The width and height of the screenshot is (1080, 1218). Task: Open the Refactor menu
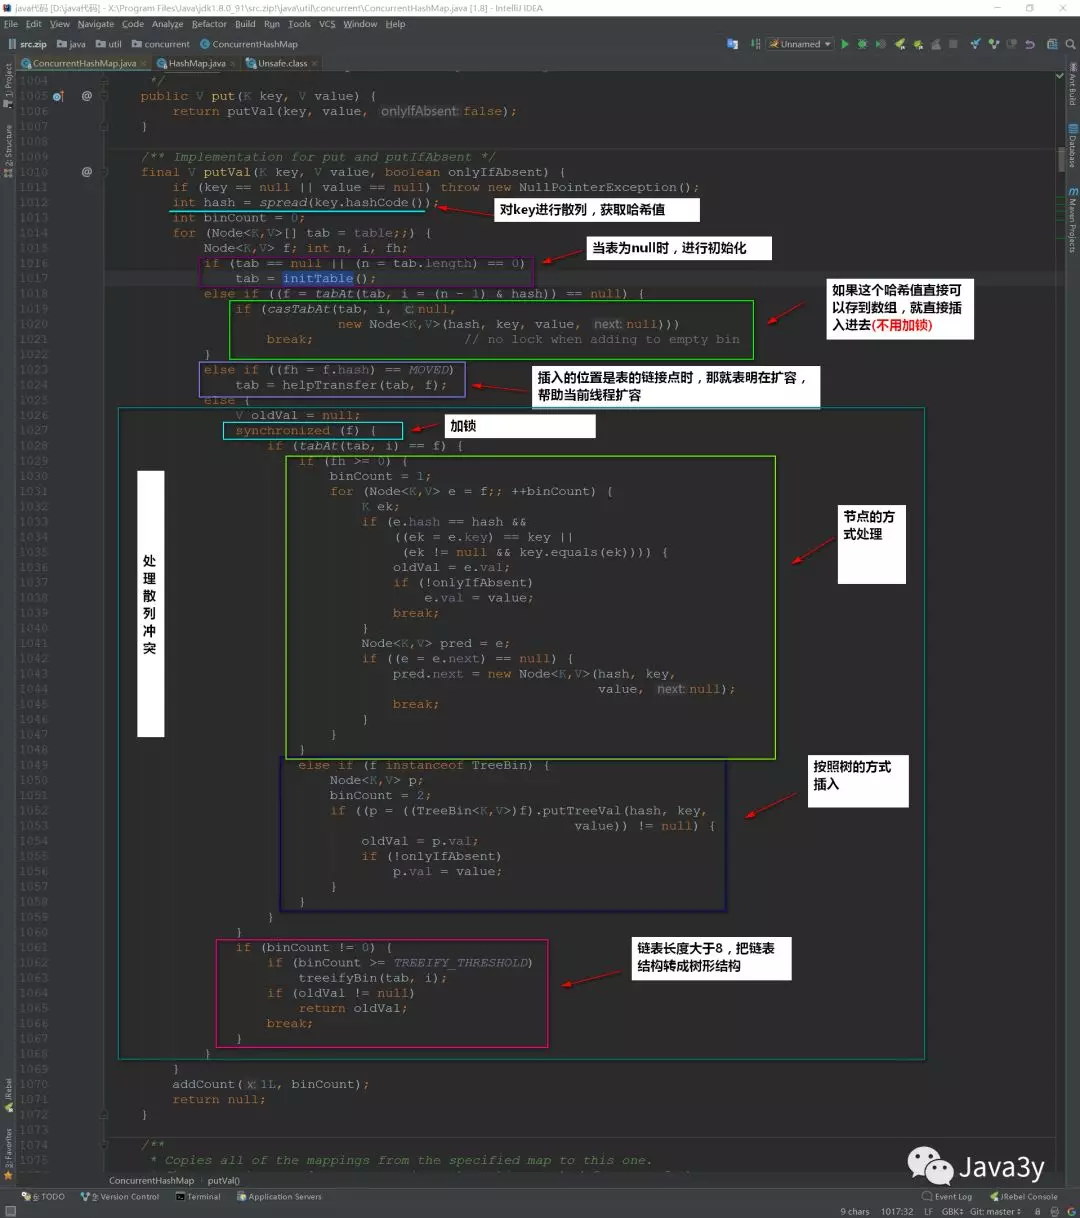[x=209, y=24]
